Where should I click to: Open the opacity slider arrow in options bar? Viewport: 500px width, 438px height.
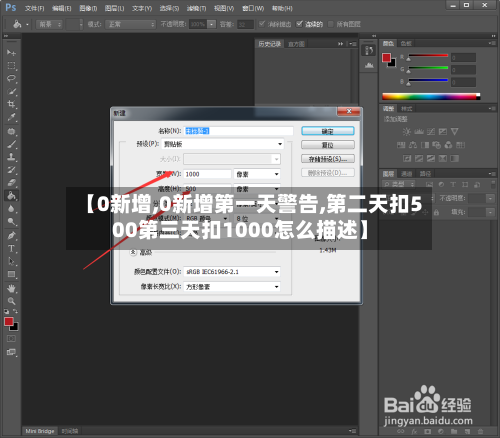click(211, 24)
